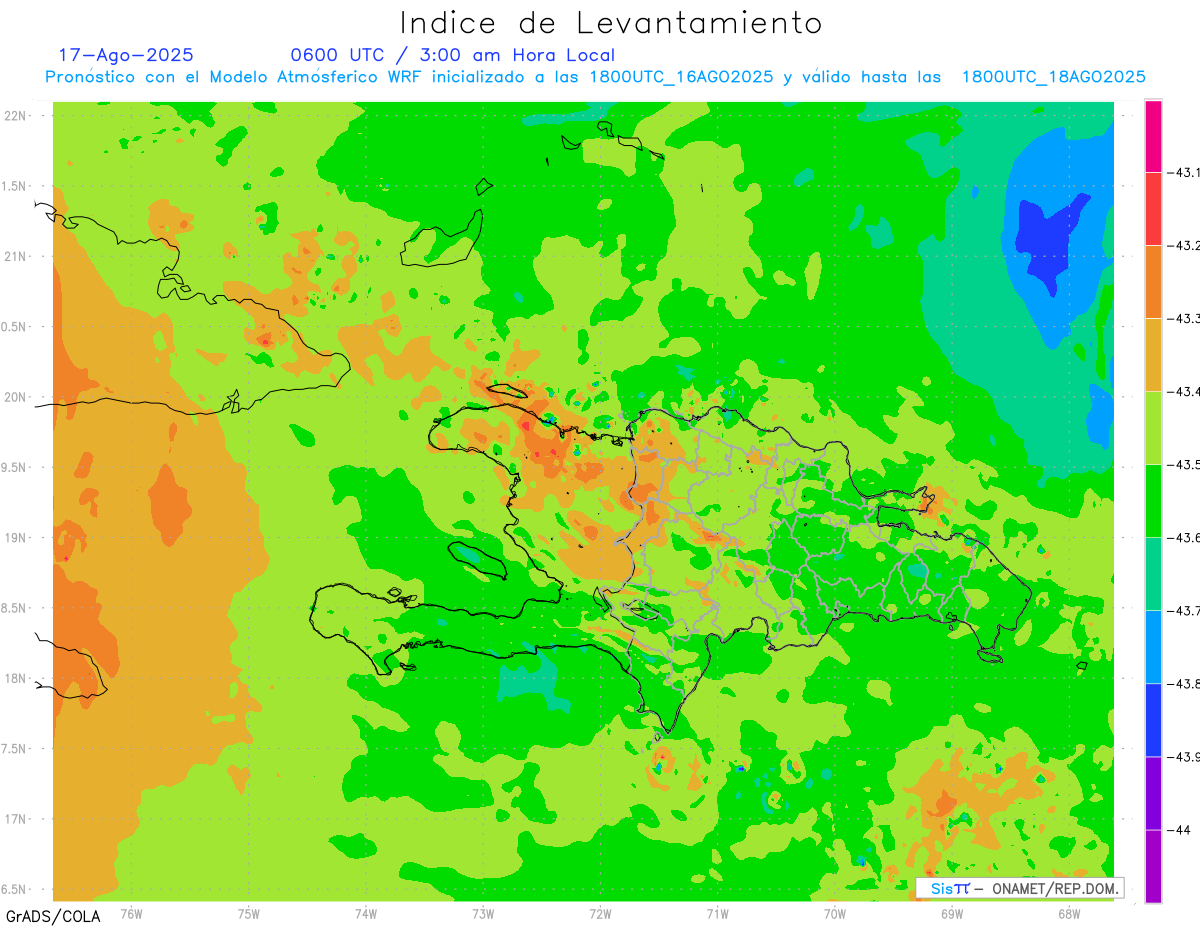Screen dimensions: 1200x927
Task: Click the '9.5N' latitude label
Action: 15,467
